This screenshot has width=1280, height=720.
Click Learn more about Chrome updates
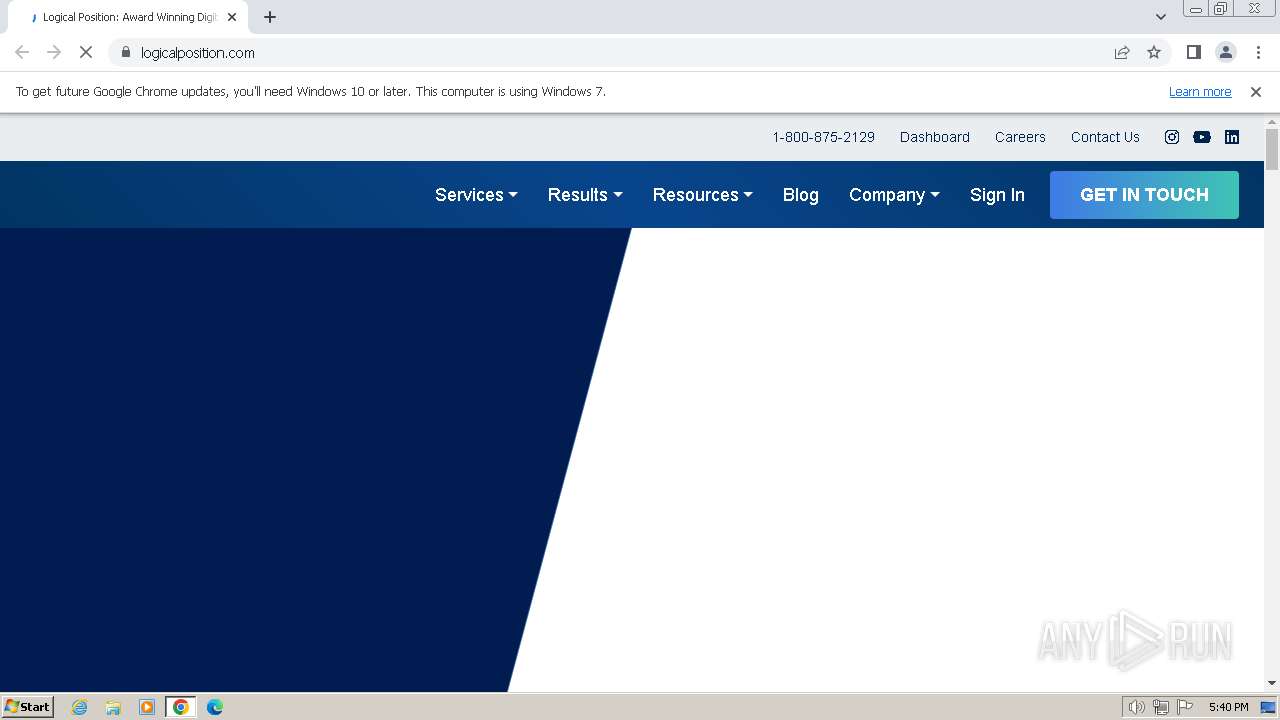coord(1200,91)
